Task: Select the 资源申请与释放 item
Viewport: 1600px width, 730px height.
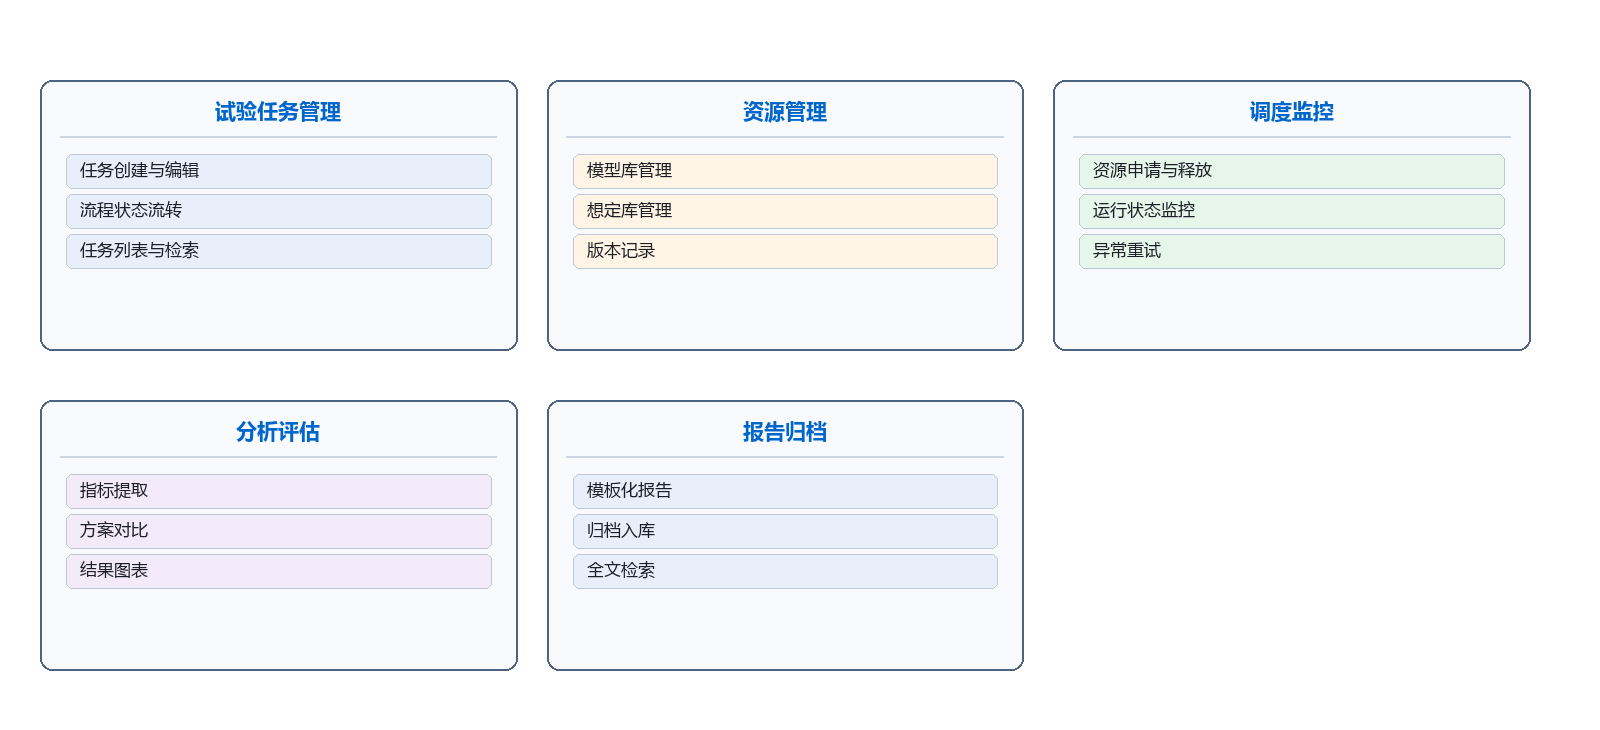Action: 1292,171
